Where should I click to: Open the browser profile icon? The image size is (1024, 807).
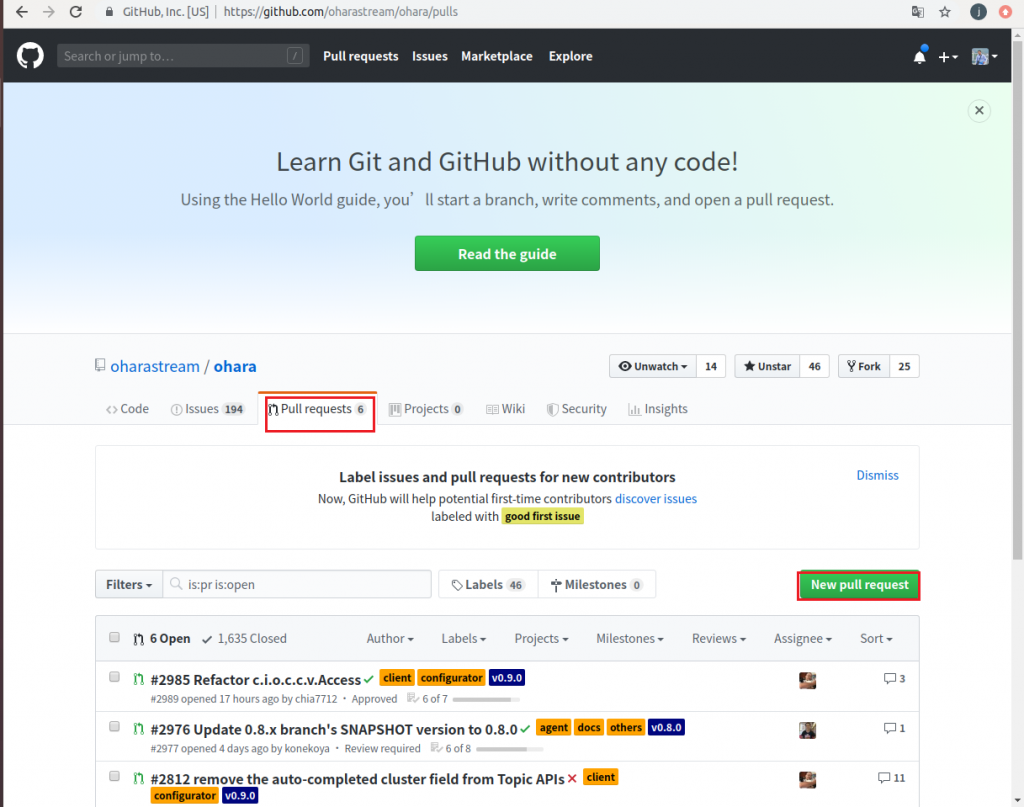tap(978, 12)
